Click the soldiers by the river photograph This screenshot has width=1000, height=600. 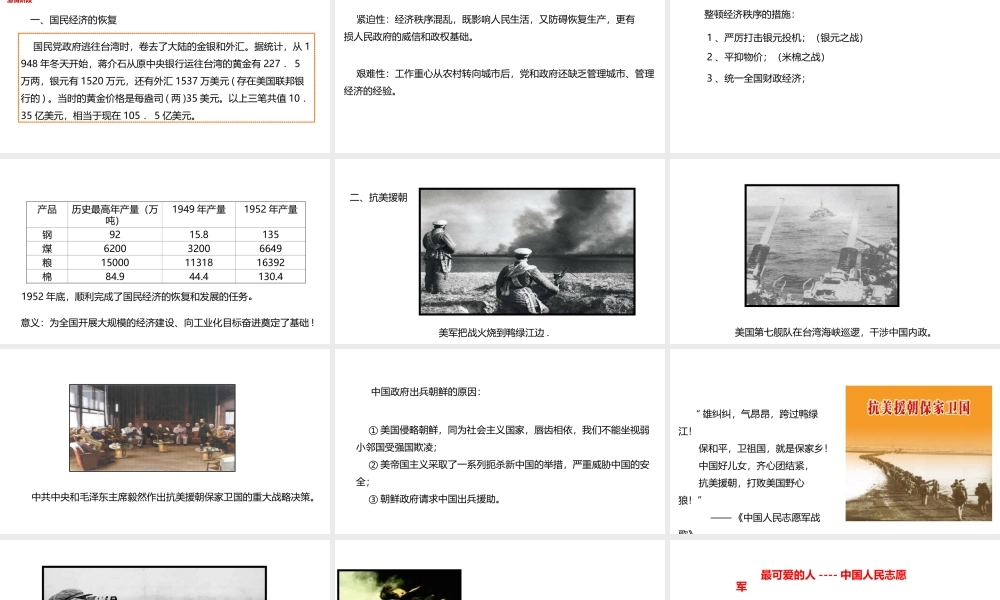[x=527, y=251]
